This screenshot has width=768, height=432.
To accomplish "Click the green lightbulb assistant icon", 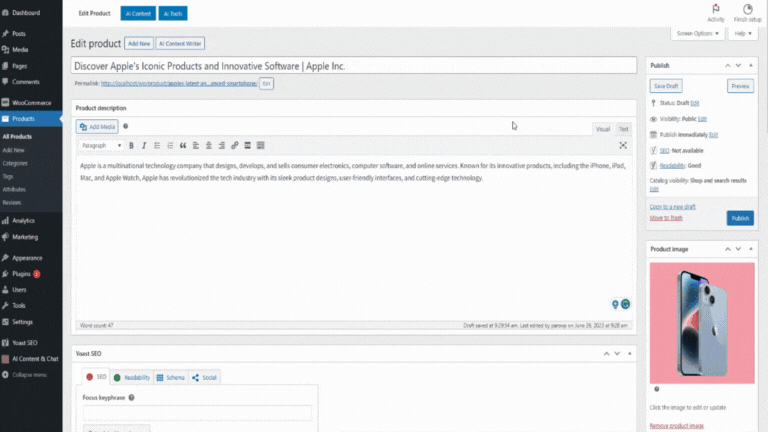I will click(615, 304).
